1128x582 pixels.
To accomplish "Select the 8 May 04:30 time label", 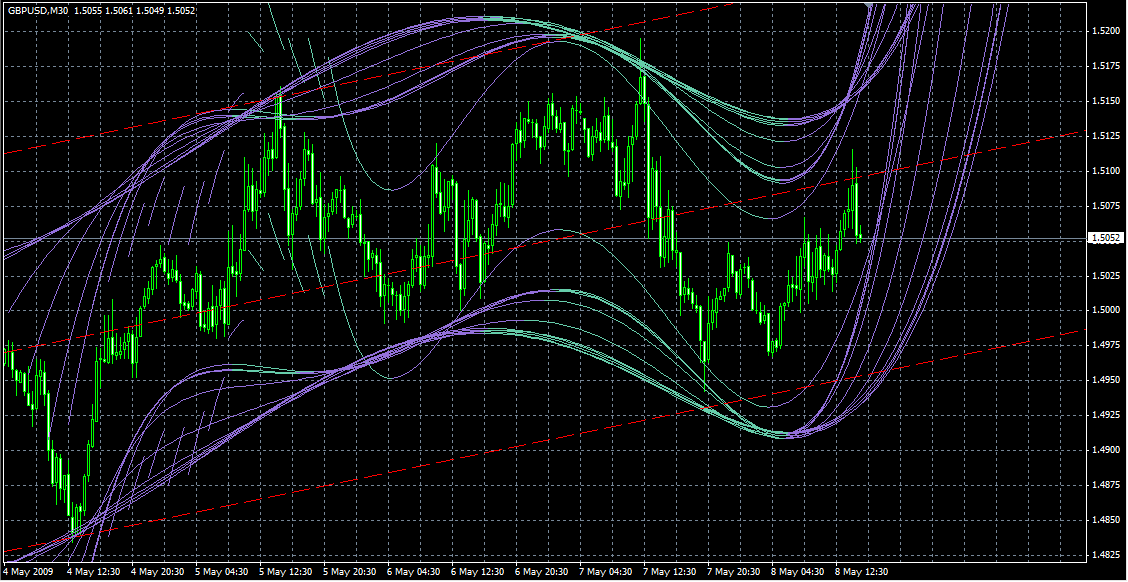I will (x=799, y=572).
